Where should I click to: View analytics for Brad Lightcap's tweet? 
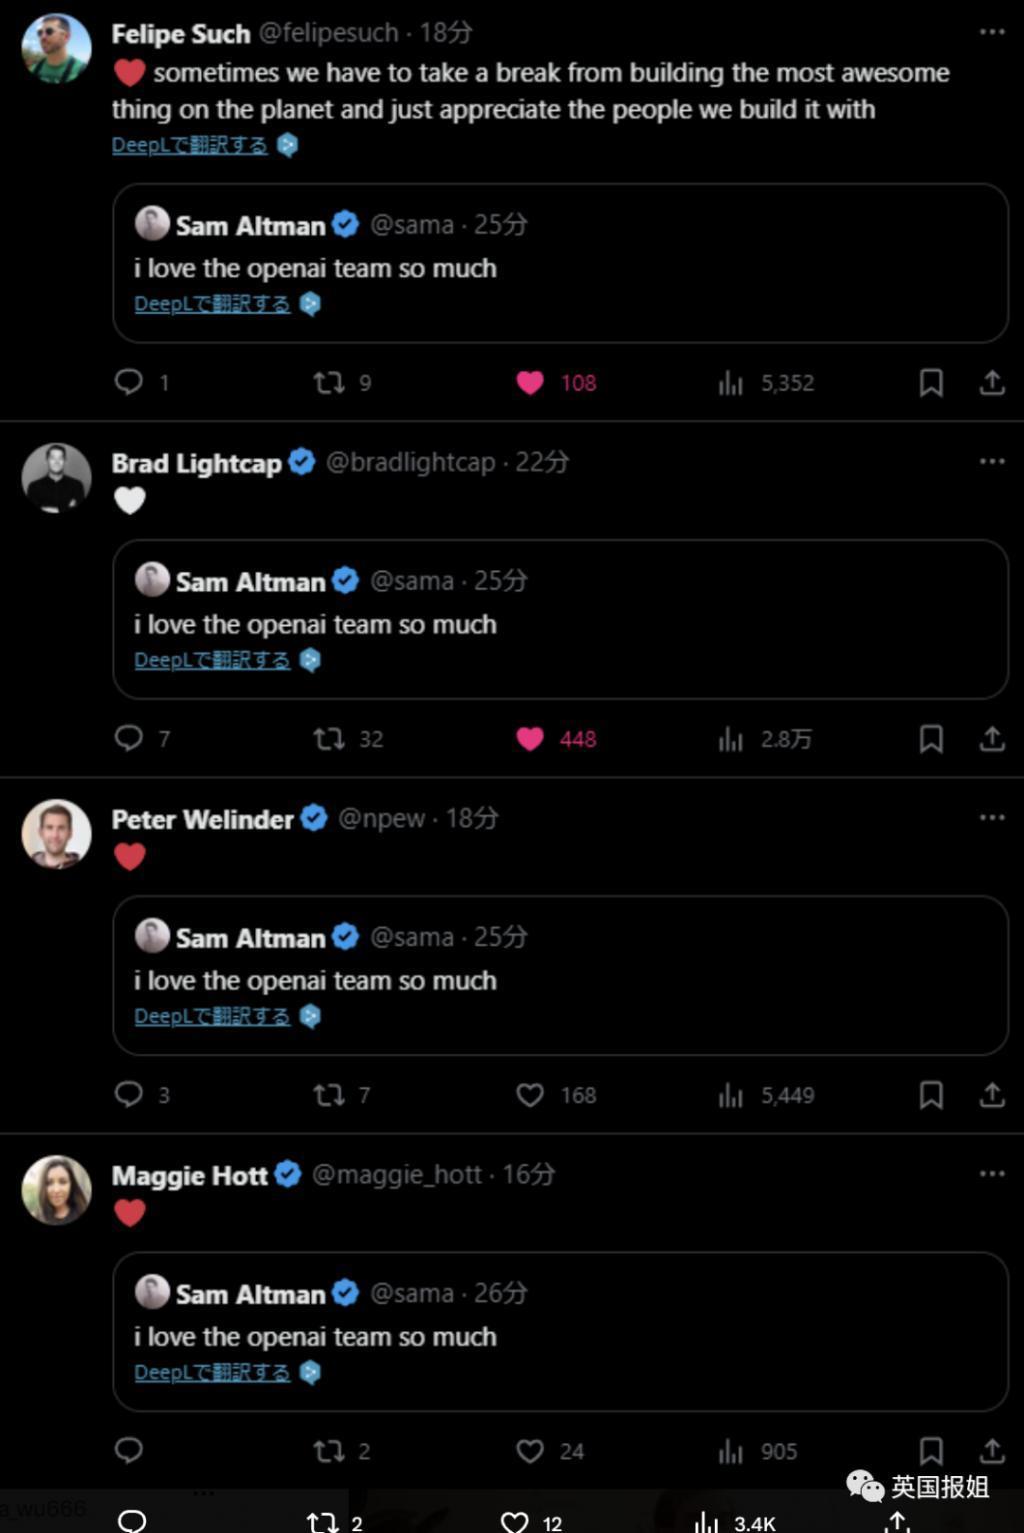[x=731, y=739]
